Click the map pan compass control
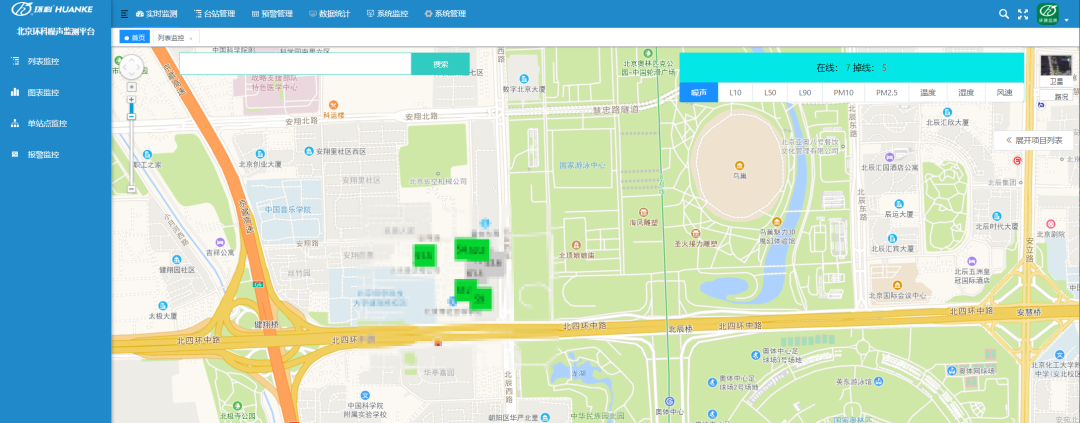Screen dimensions: 1080x423 131,68
